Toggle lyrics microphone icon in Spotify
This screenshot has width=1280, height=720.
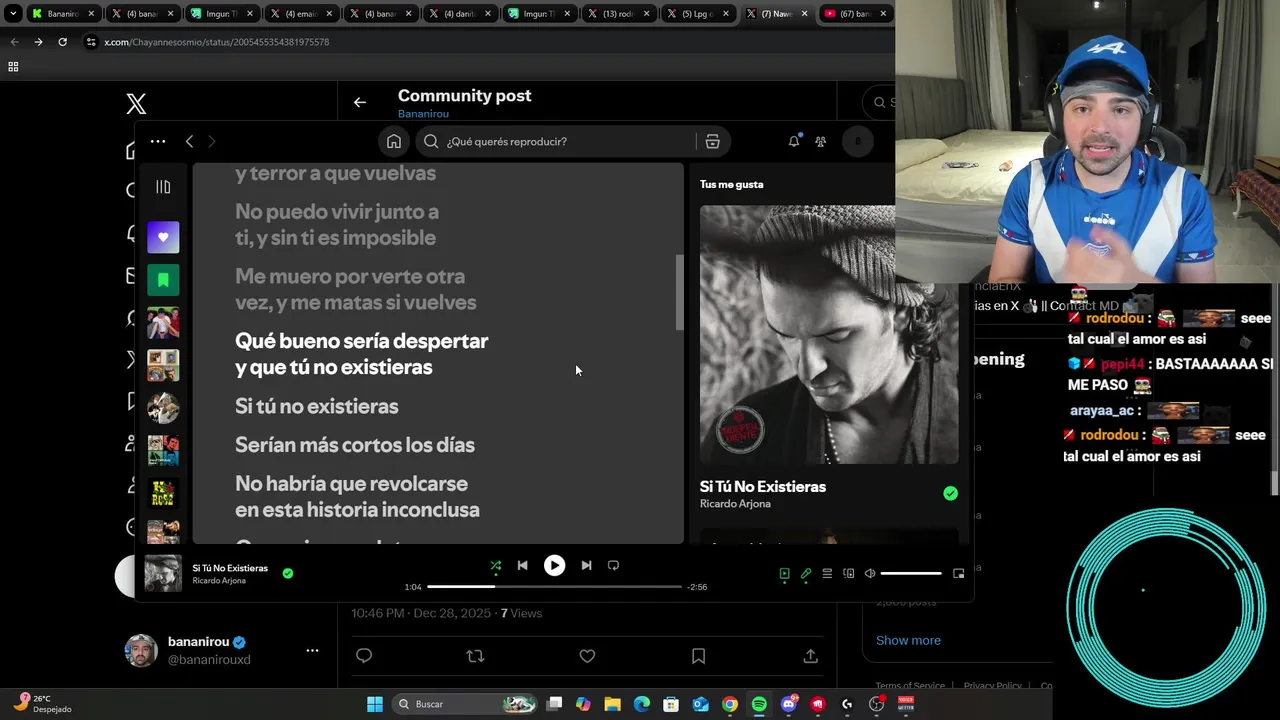(806, 574)
